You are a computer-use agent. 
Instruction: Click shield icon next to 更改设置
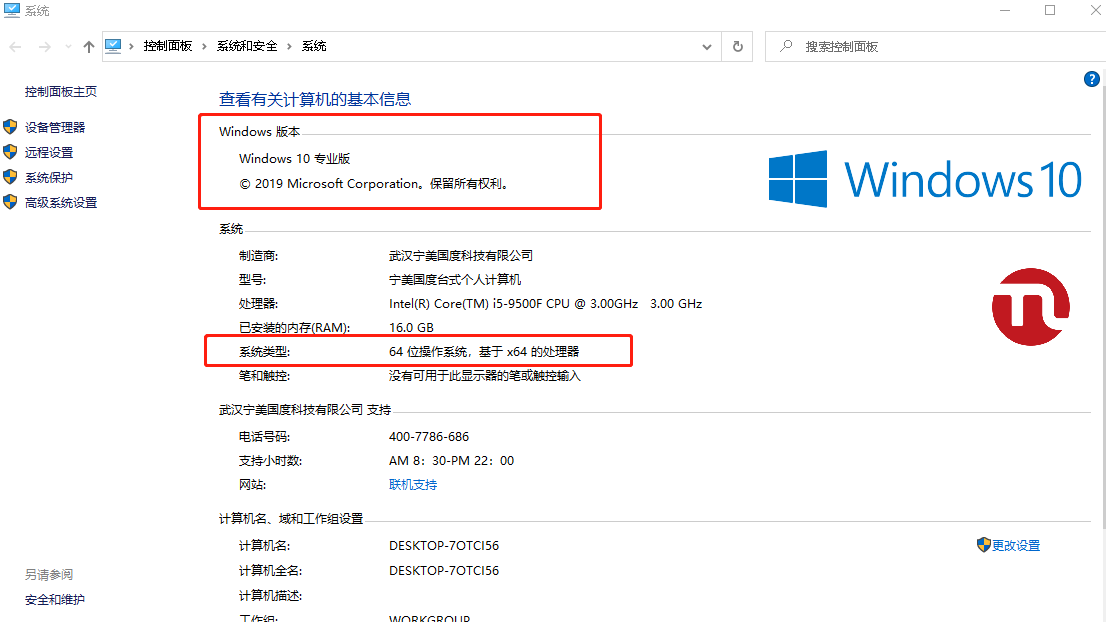(x=983, y=544)
